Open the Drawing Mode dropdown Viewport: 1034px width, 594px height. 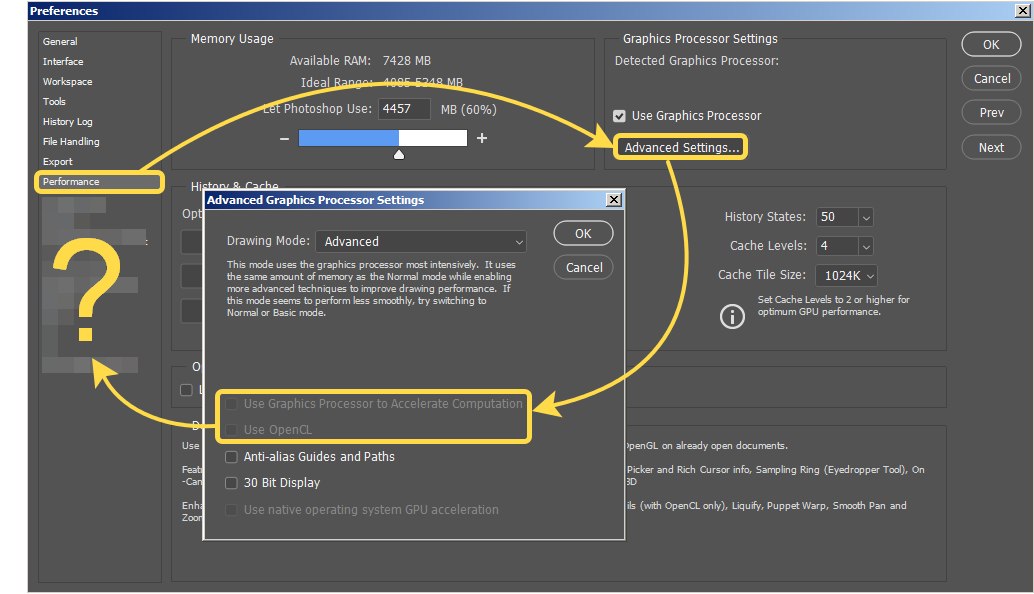click(x=420, y=241)
